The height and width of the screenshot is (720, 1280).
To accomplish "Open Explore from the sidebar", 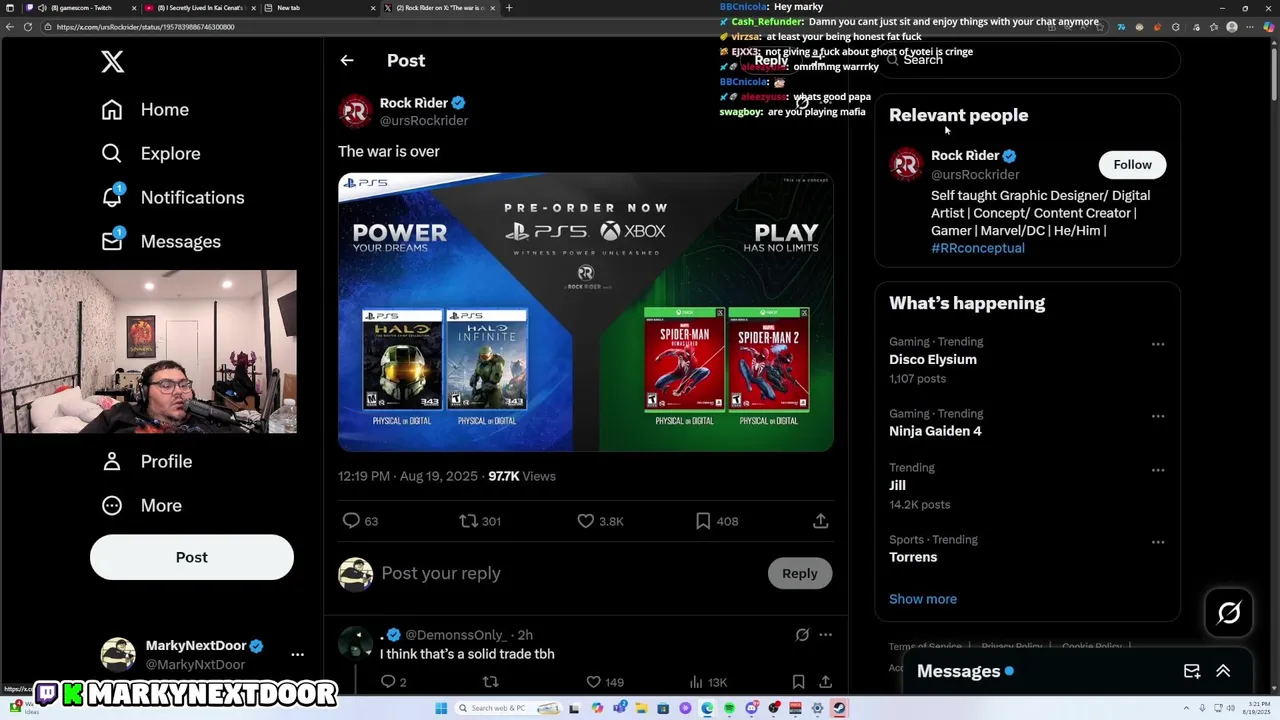I will [151, 154].
